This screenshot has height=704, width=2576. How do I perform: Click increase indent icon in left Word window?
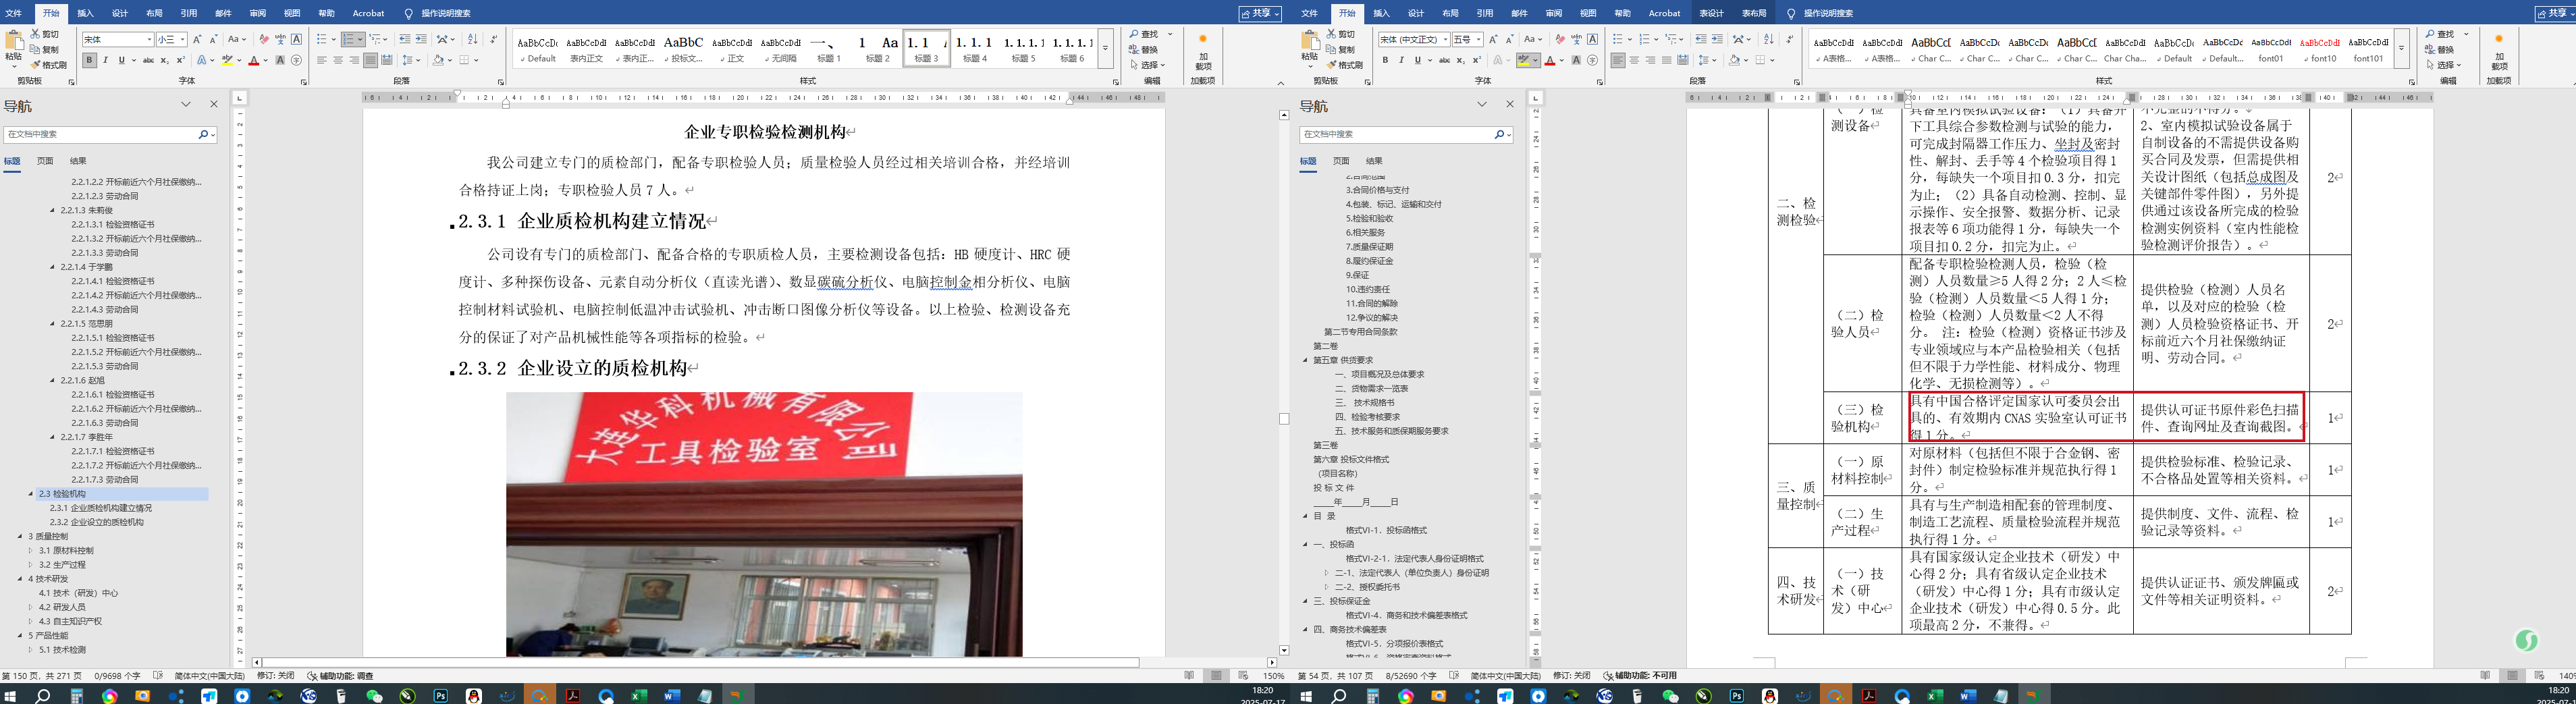coord(421,40)
